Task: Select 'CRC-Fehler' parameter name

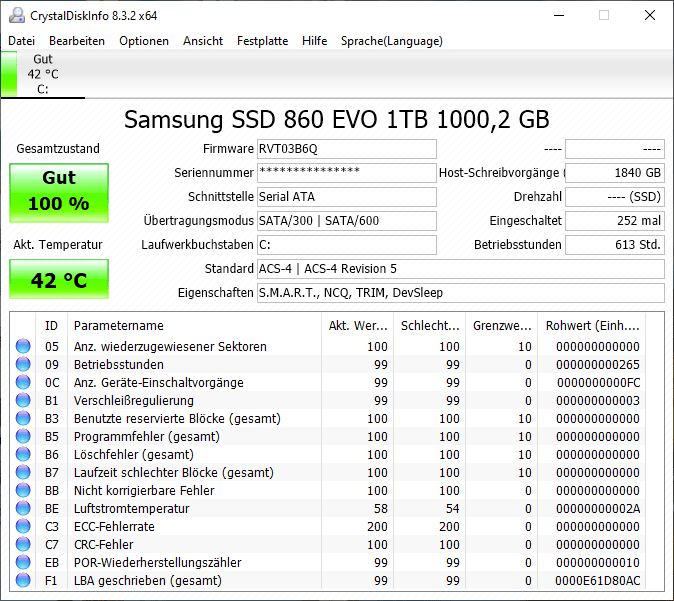Action: click(104, 545)
